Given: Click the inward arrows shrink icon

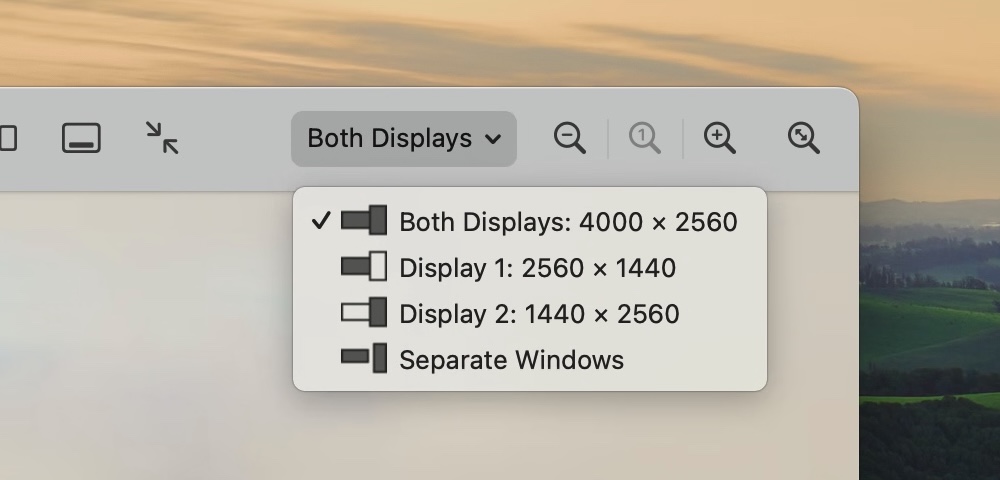Looking at the screenshot, I should click(x=162, y=138).
